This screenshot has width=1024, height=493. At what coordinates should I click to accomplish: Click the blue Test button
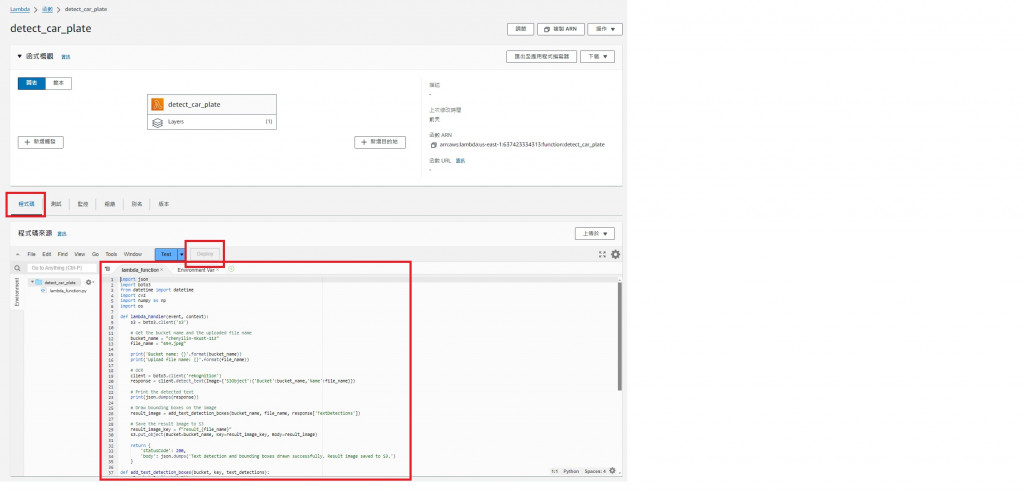(x=166, y=254)
